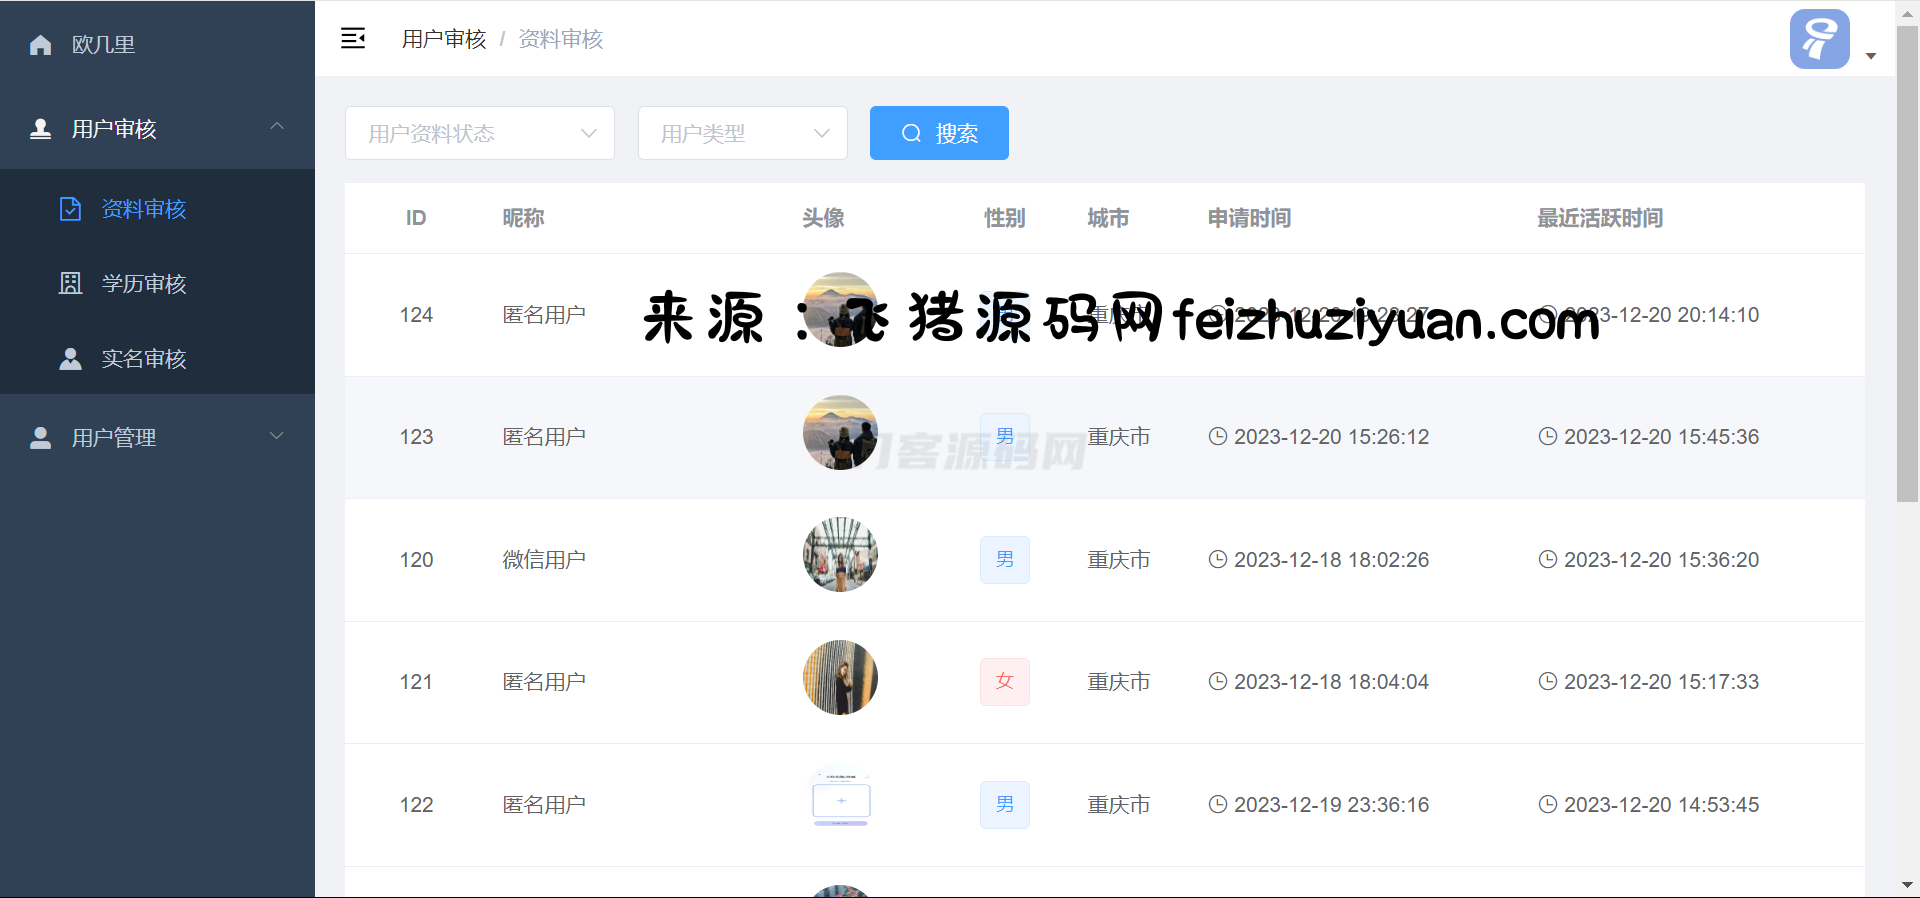Click the 用户审核 breadcrumb link

[x=444, y=39]
